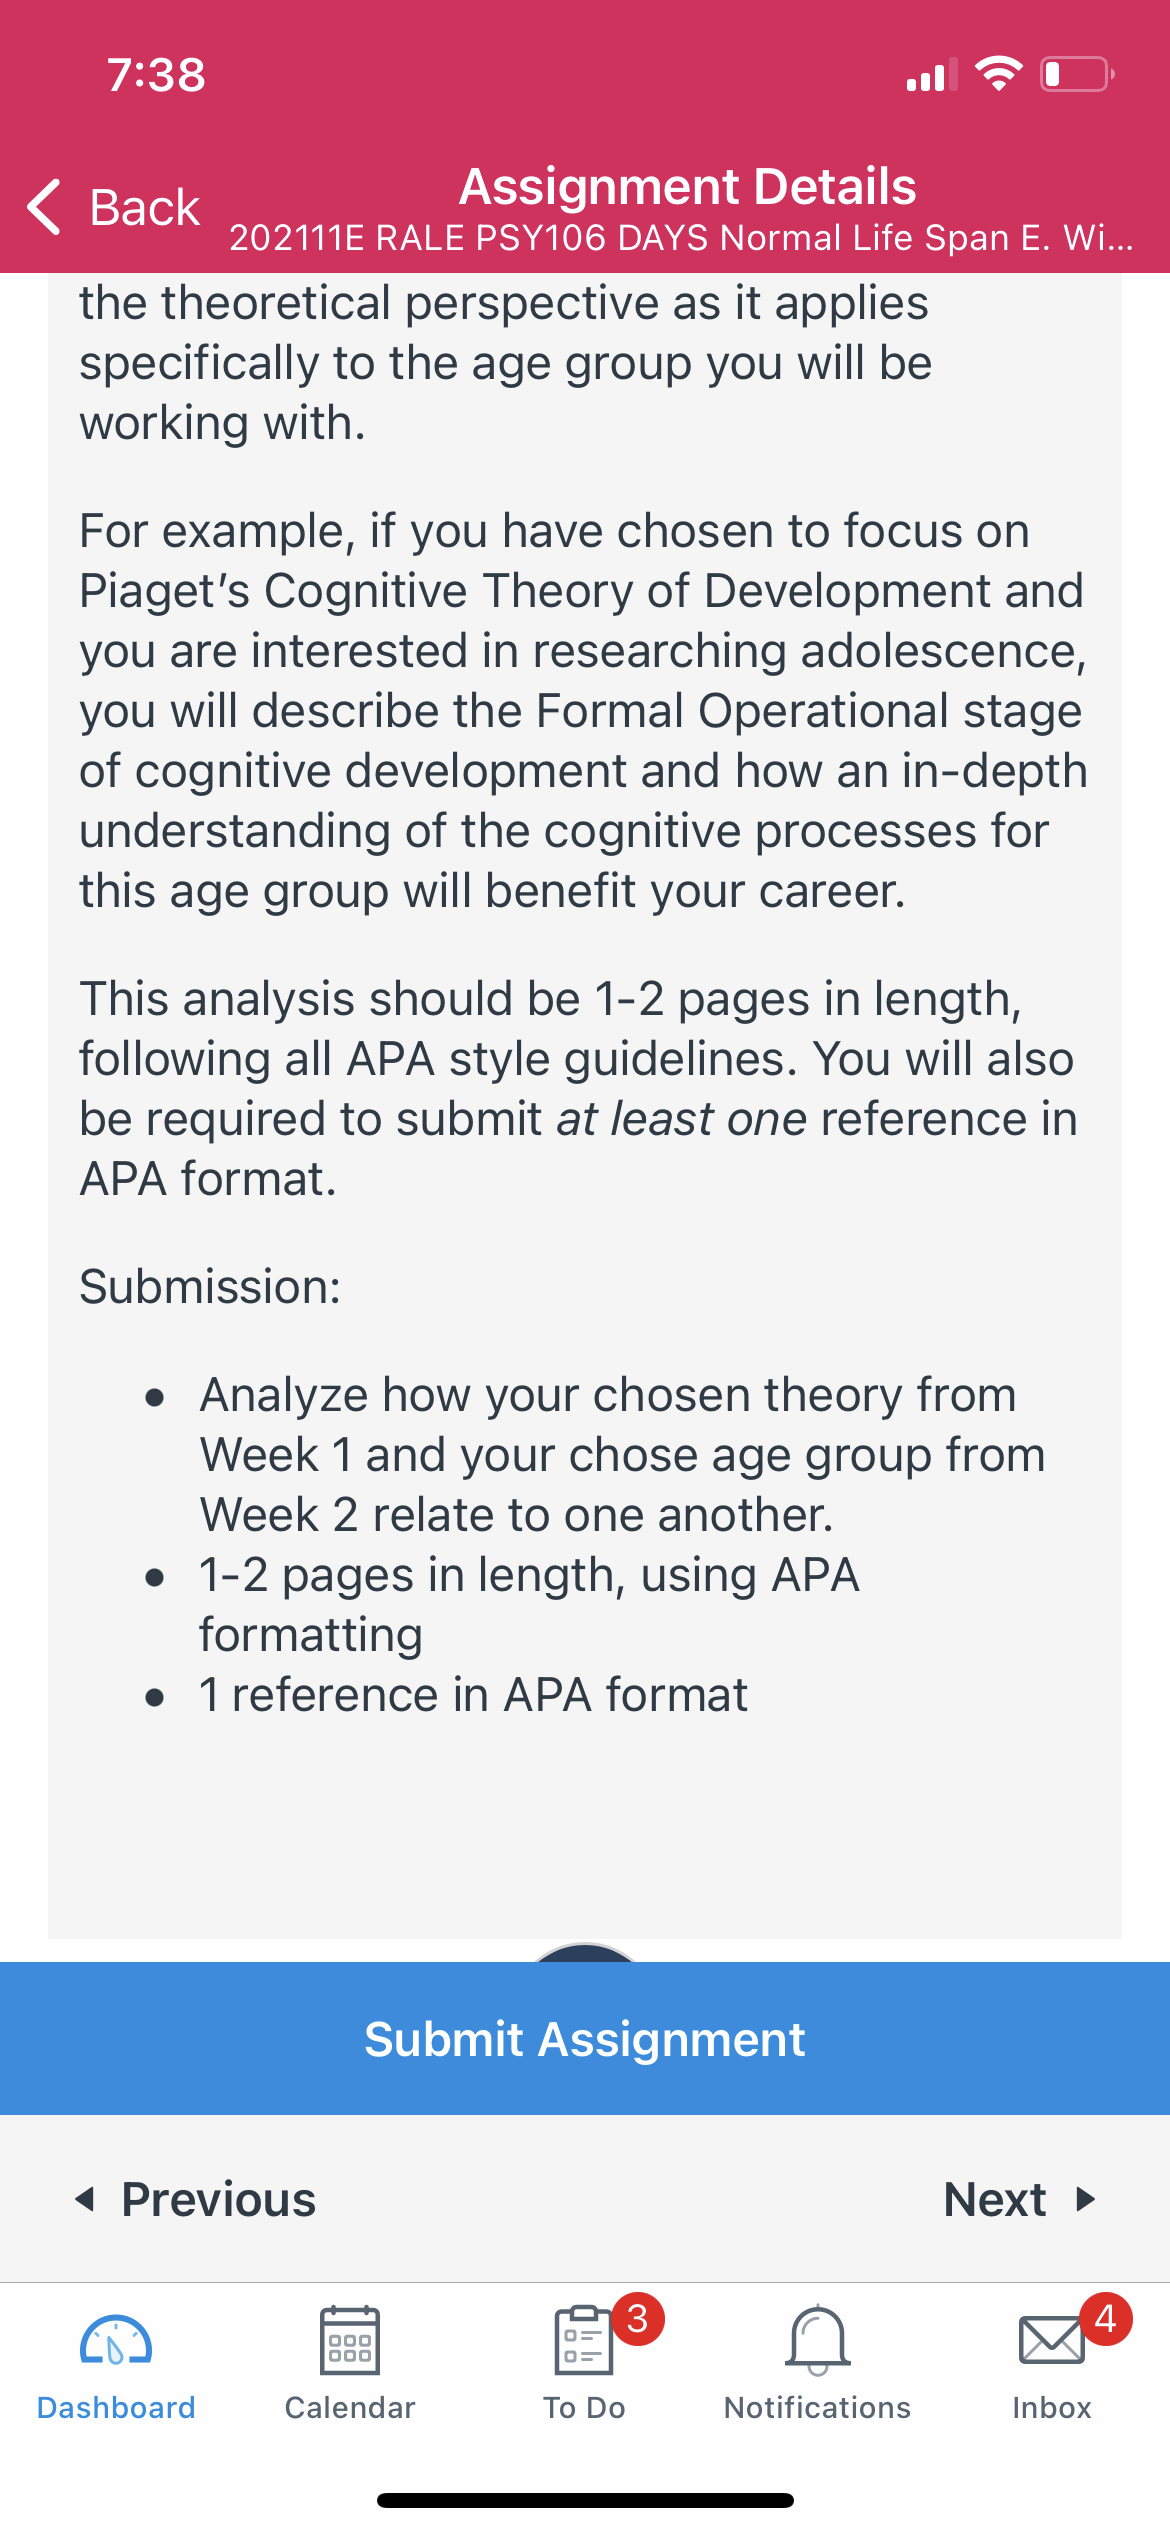Open the Notifications bell icon
This screenshot has height=2532, width=1170.
(x=818, y=2340)
